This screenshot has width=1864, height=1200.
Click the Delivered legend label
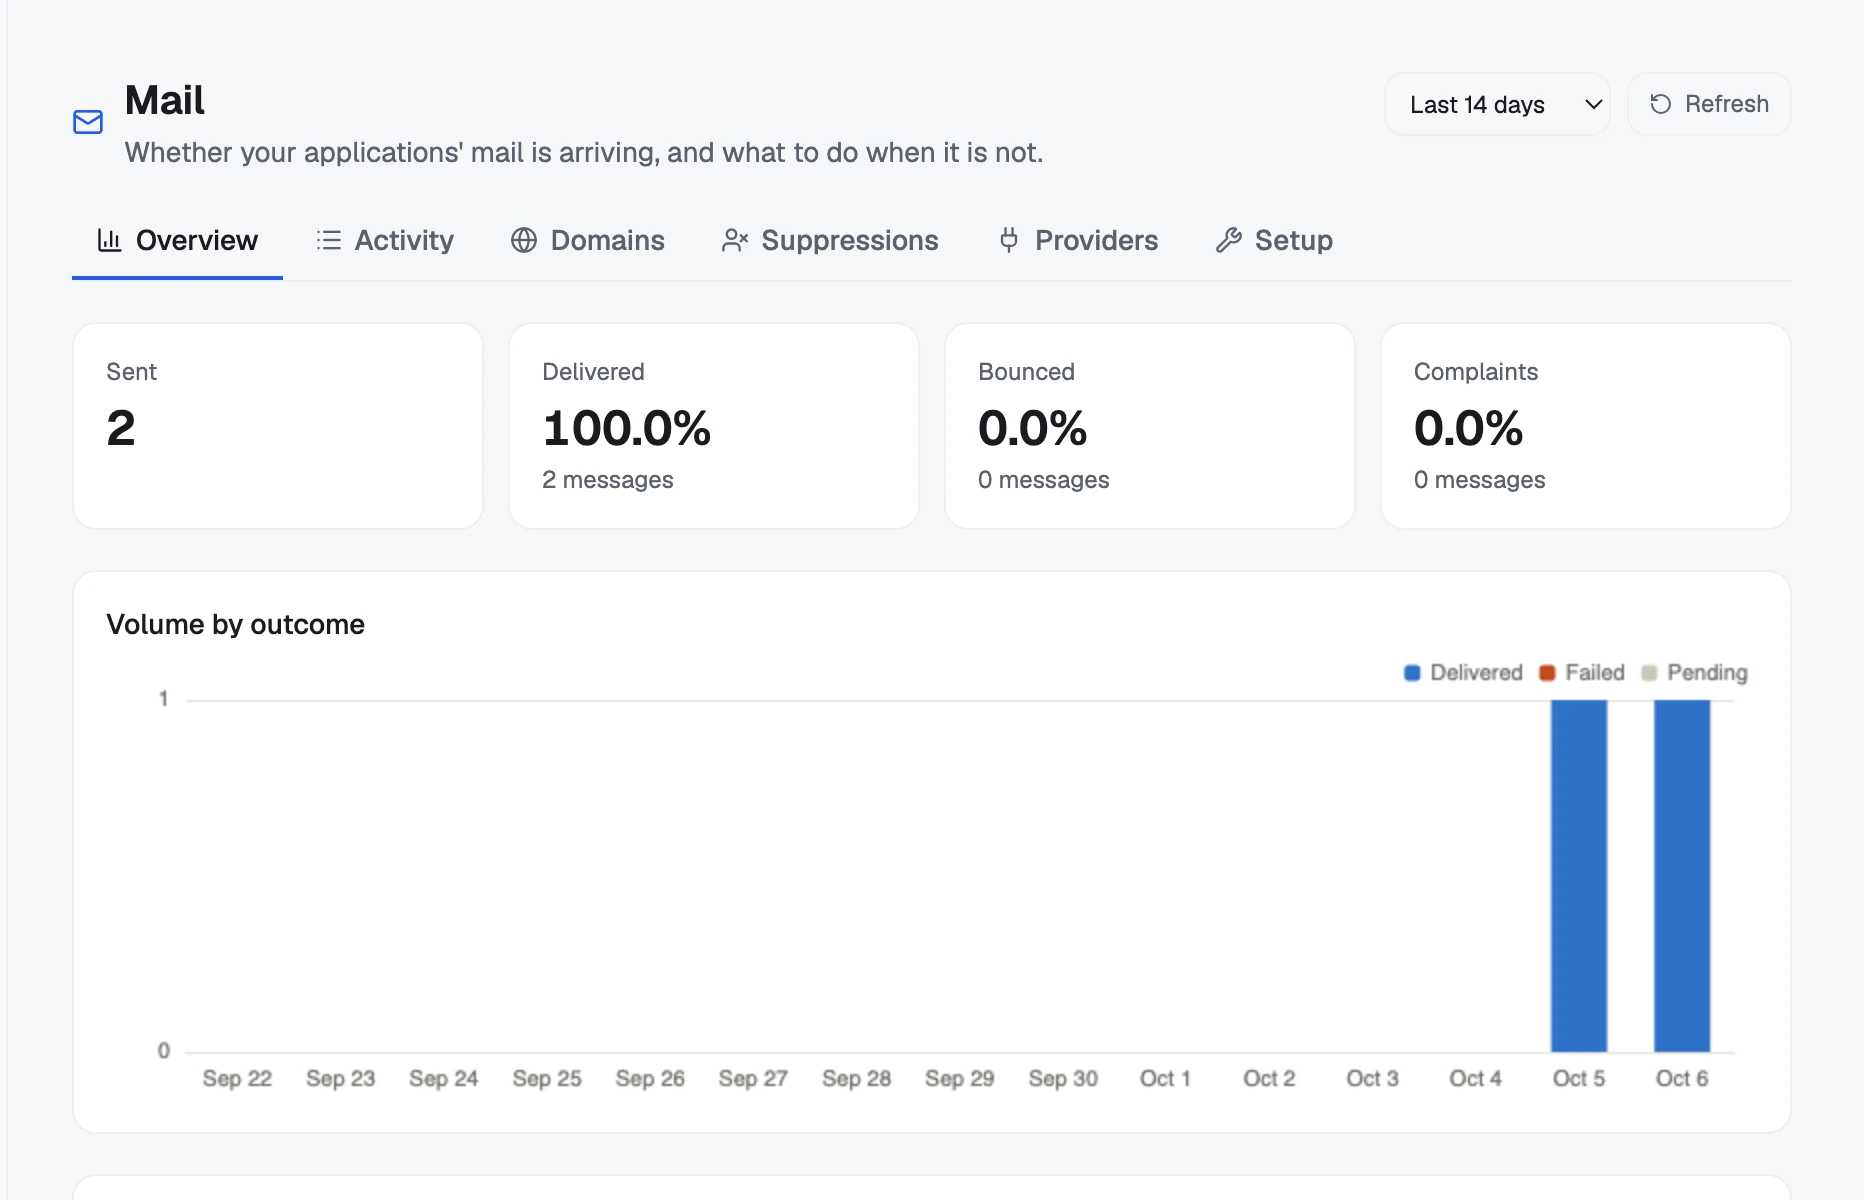(x=1476, y=673)
